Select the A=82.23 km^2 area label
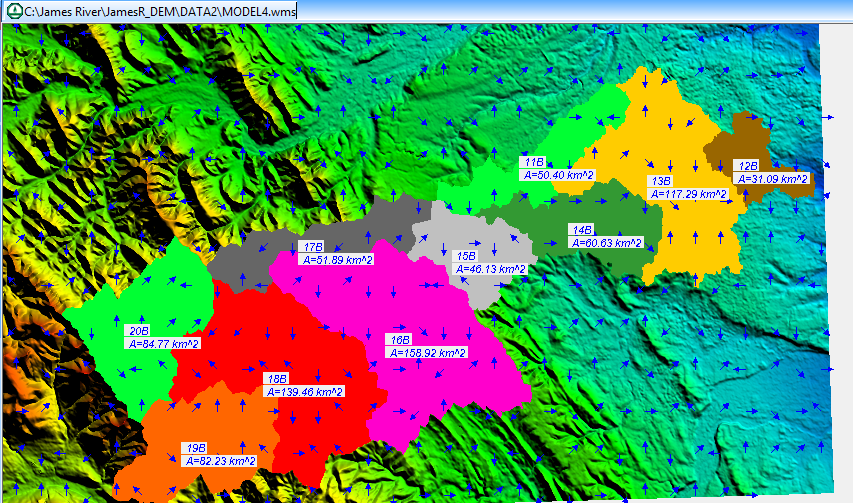 219,461
